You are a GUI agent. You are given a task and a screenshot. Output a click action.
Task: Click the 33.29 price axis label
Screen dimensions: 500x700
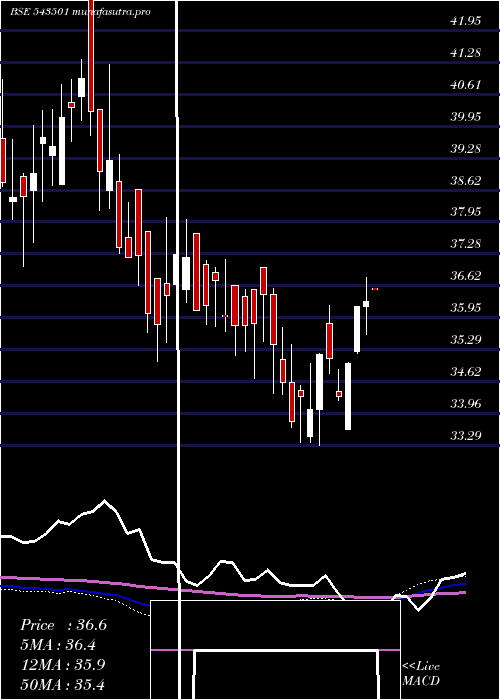click(x=466, y=435)
